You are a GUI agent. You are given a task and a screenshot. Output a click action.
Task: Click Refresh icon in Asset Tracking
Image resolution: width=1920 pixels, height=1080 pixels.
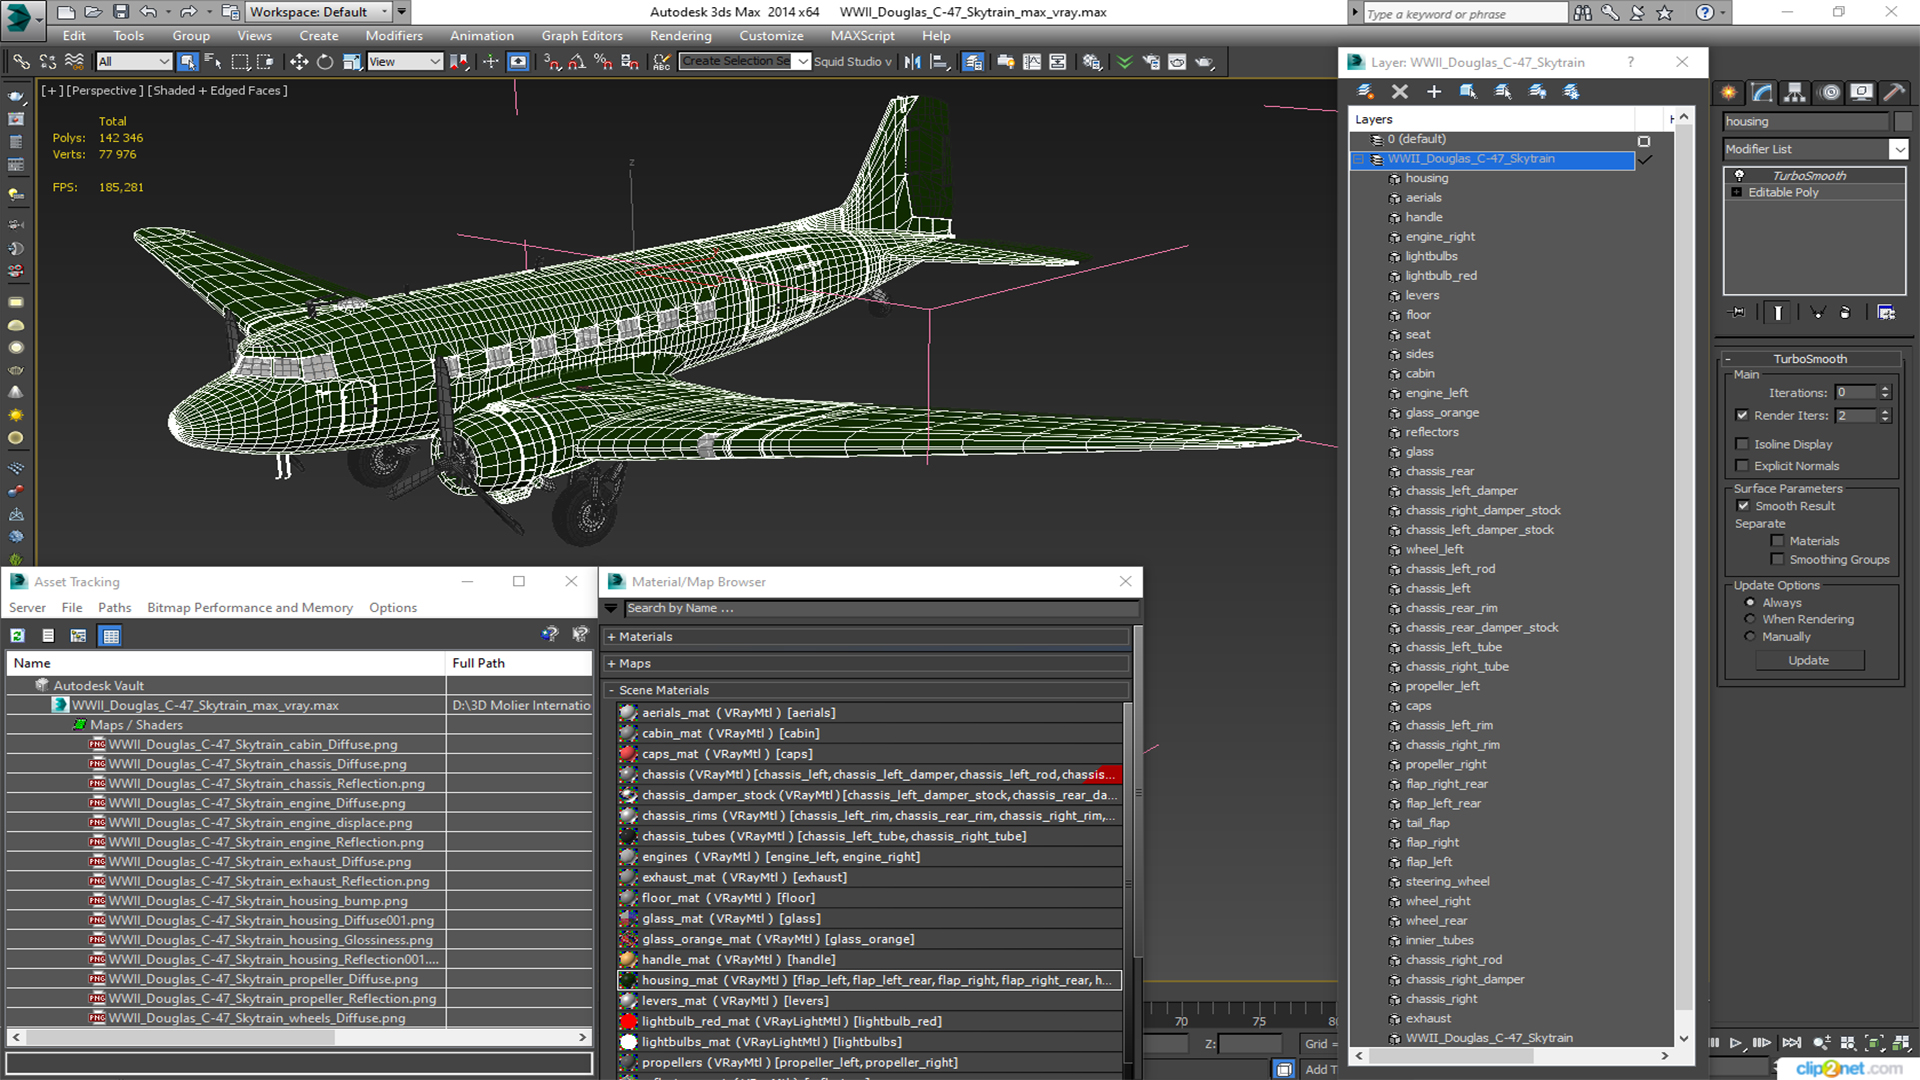coord(18,636)
